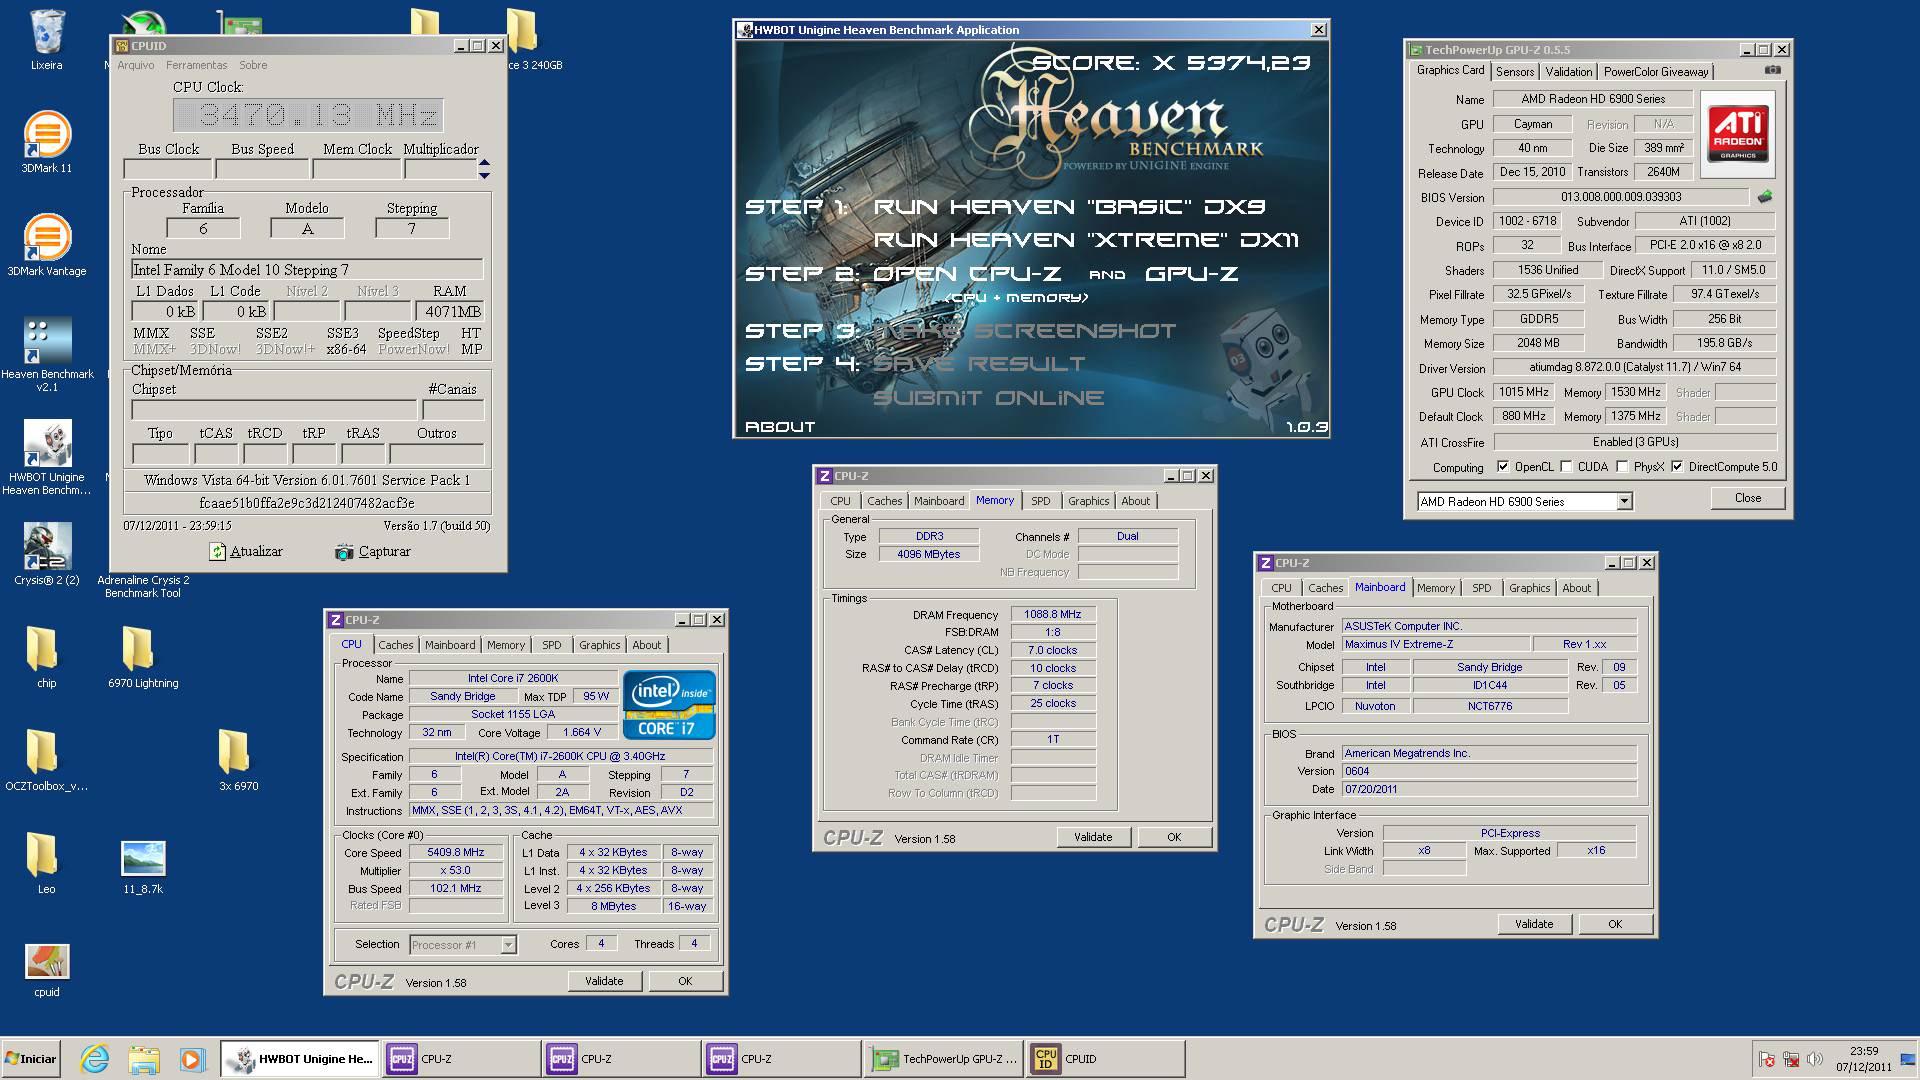Click the DRAM Frequency value 1088.8 MHz
This screenshot has width=1920, height=1080.
(x=1053, y=615)
